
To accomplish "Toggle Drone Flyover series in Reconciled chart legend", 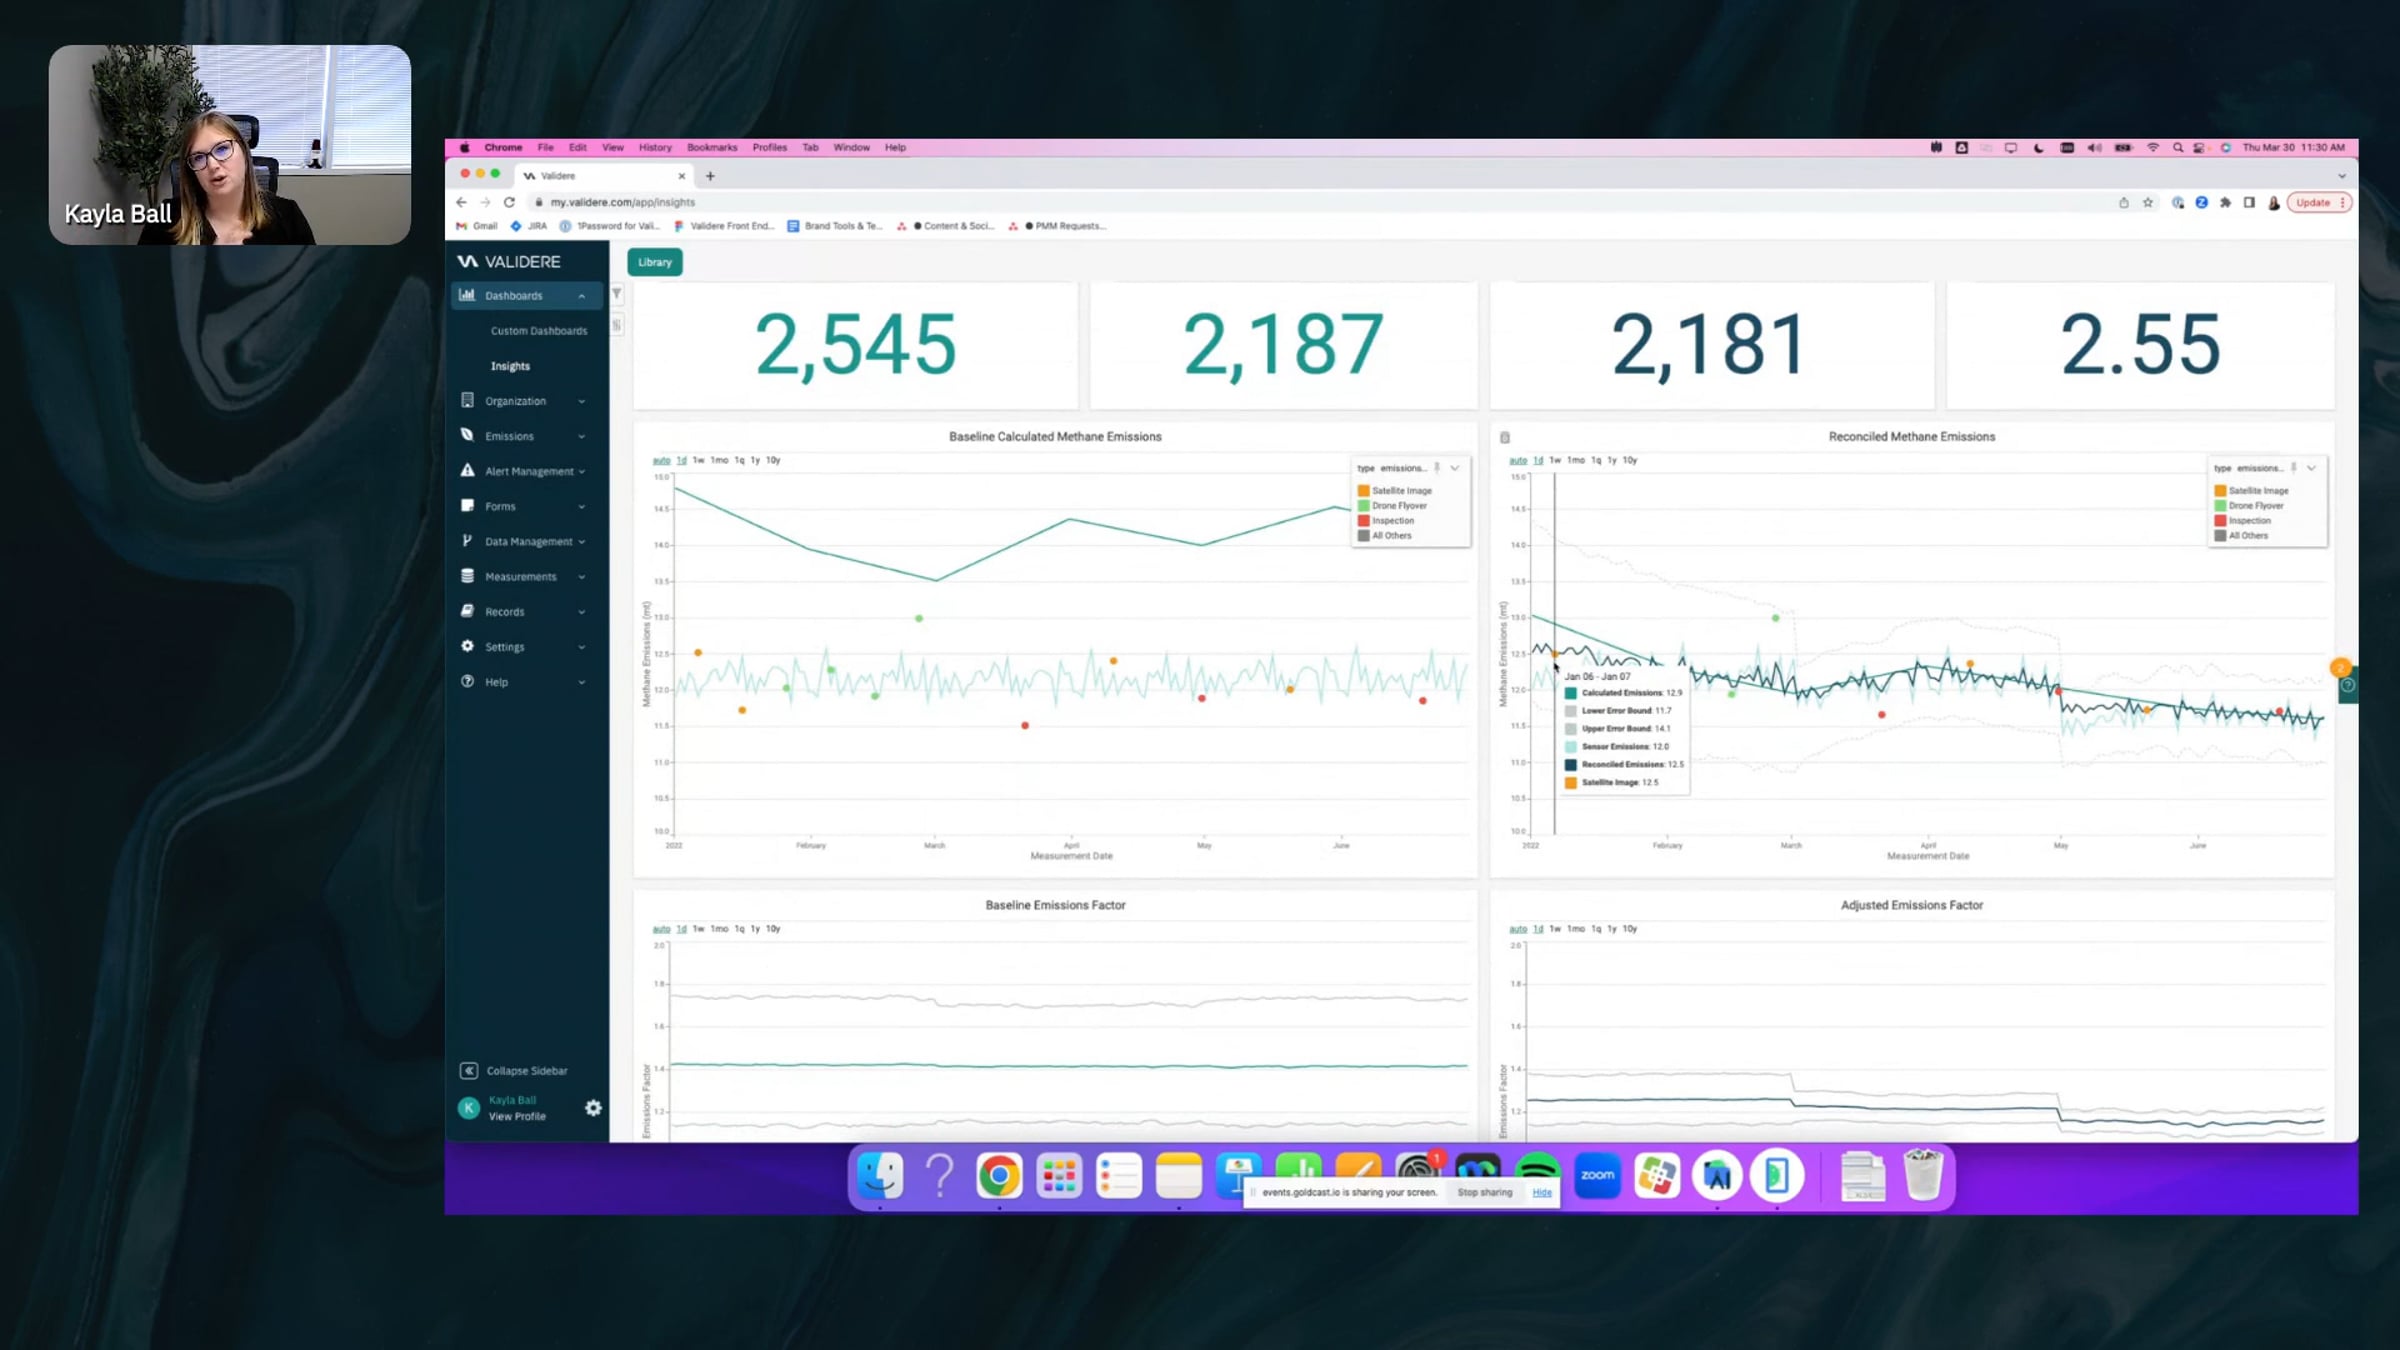I will click(2255, 506).
